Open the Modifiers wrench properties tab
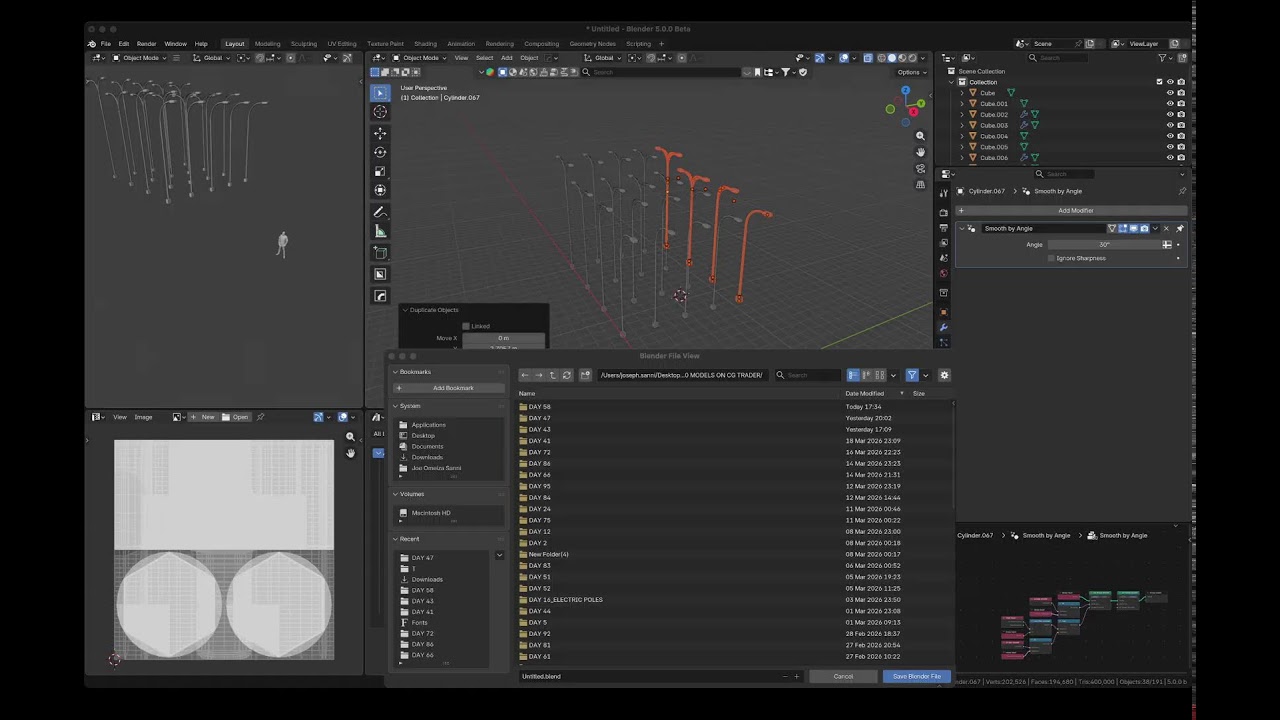This screenshot has width=1280, height=720. (943, 327)
